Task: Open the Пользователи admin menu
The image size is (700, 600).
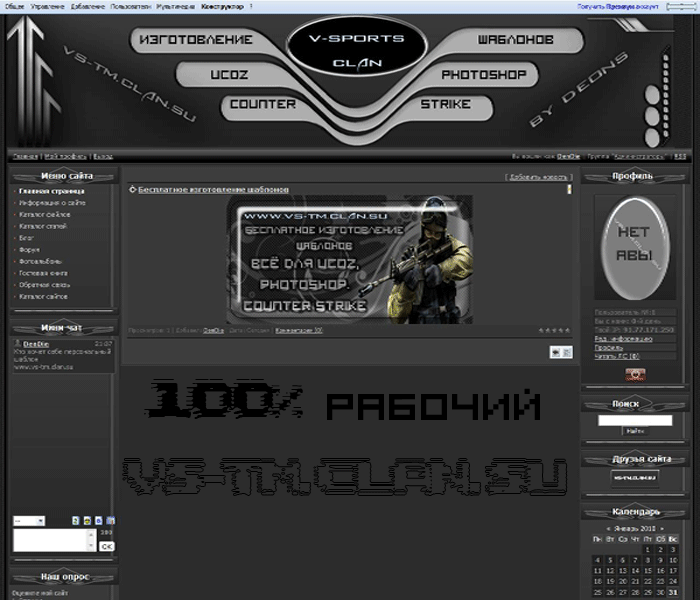Action: point(130,7)
